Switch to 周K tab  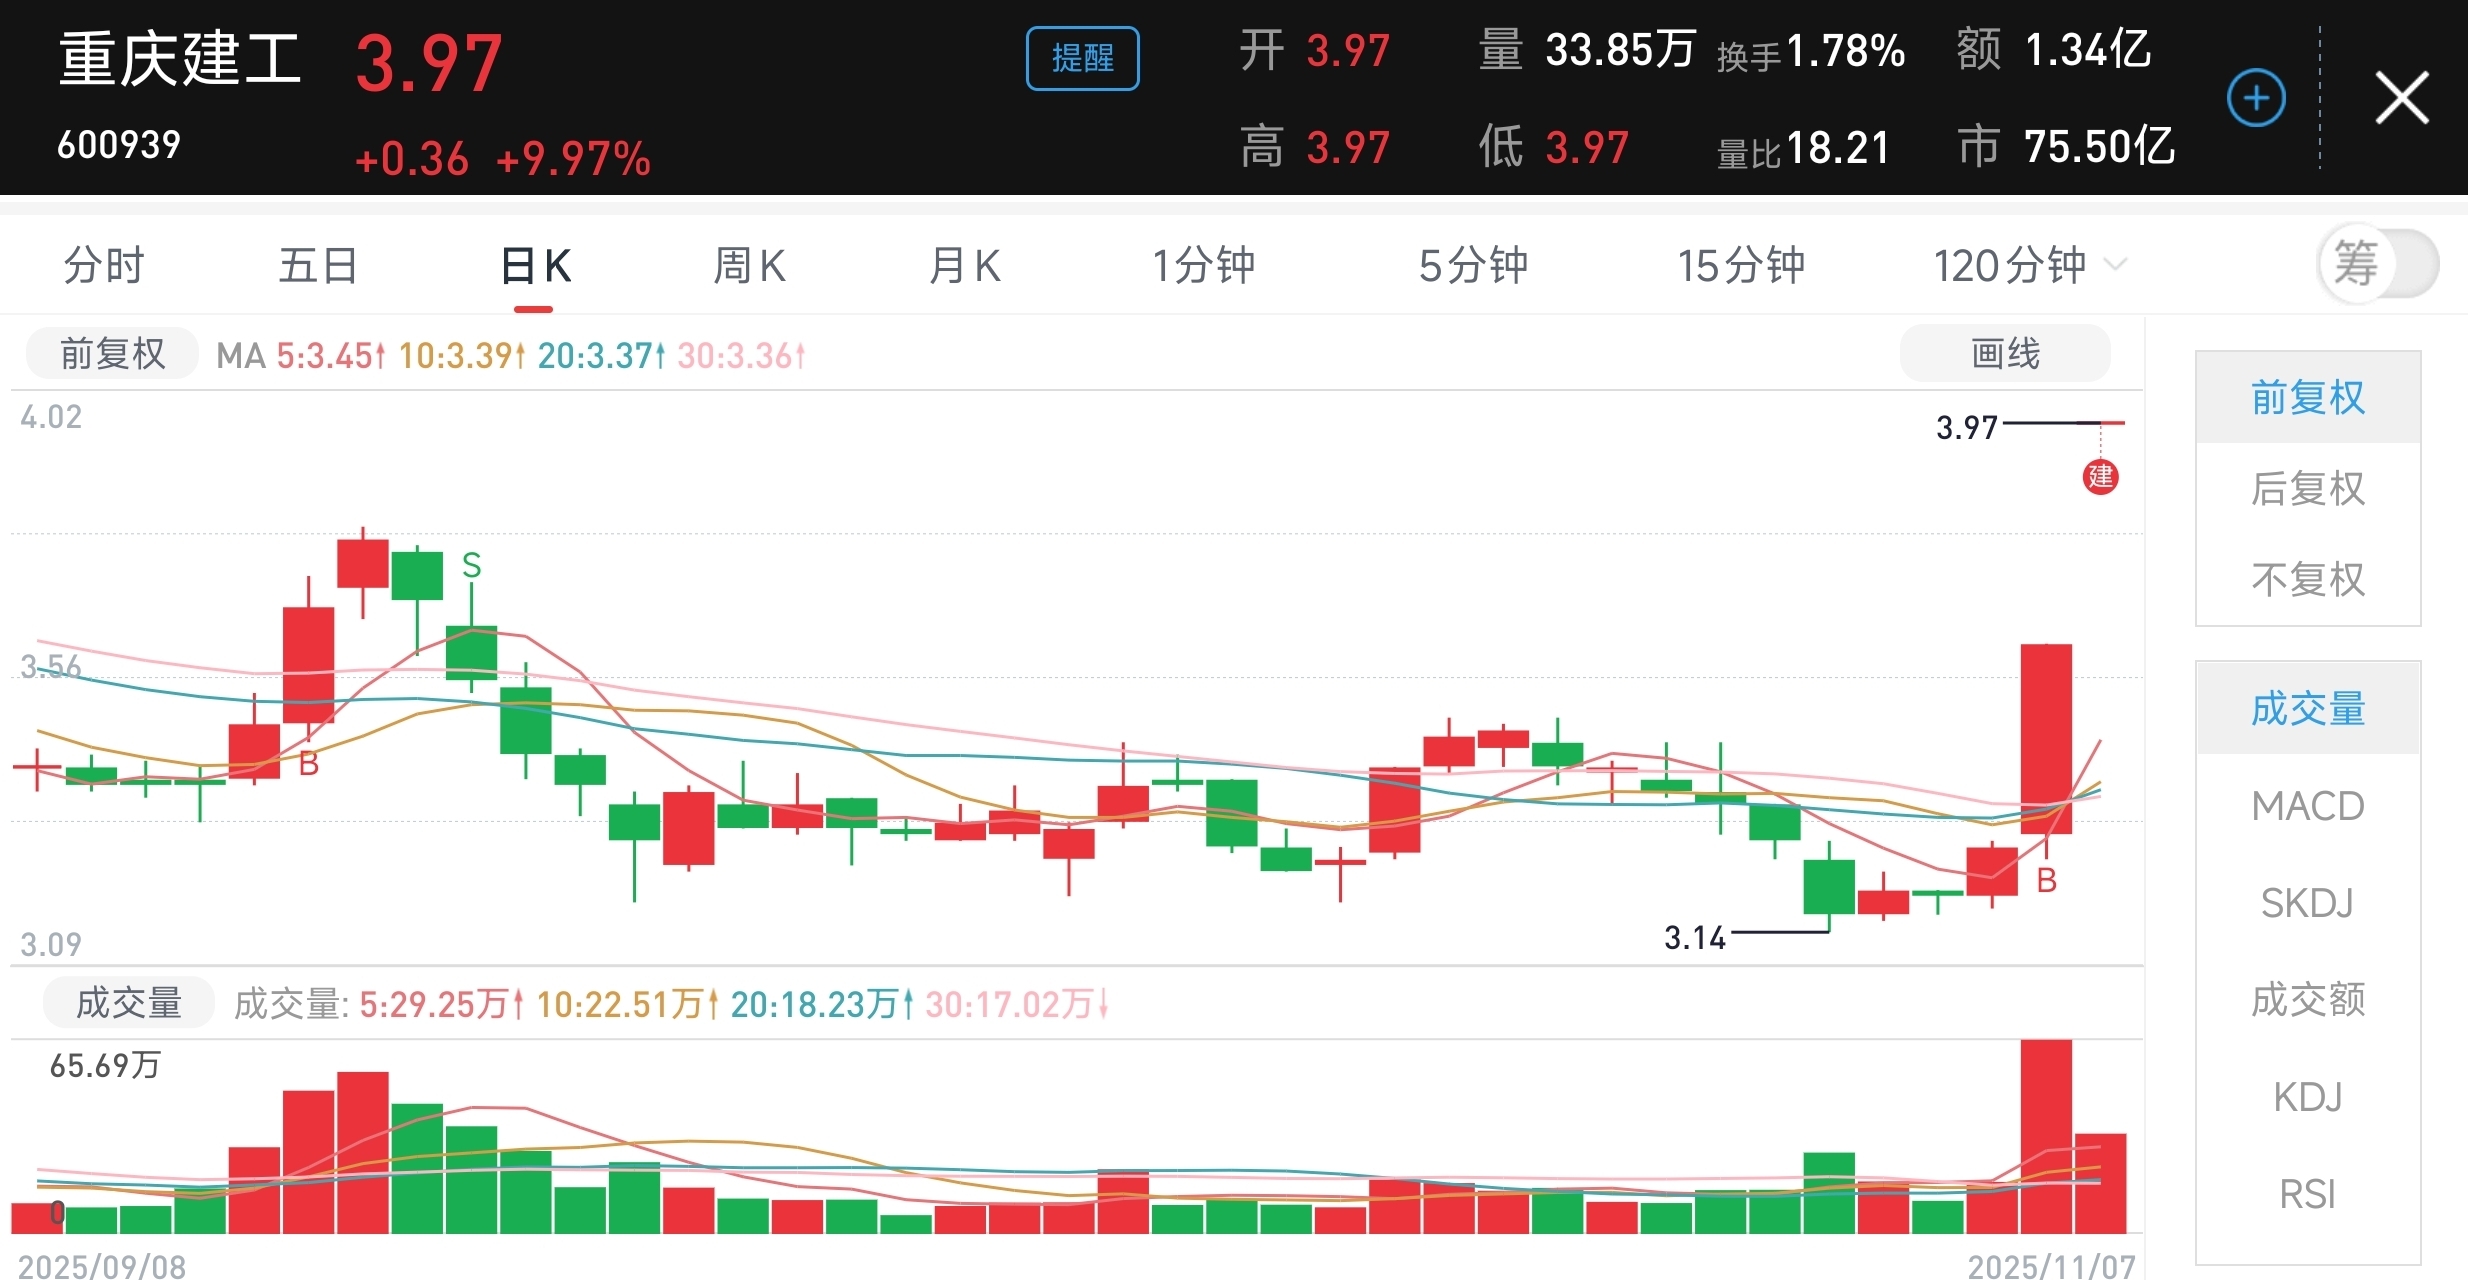pos(749,266)
